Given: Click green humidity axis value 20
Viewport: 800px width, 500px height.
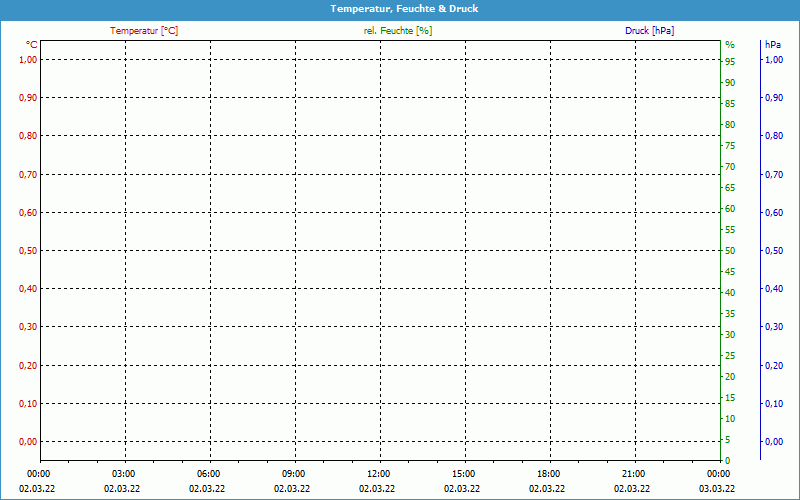Looking at the screenshot, I should point(730,377).
